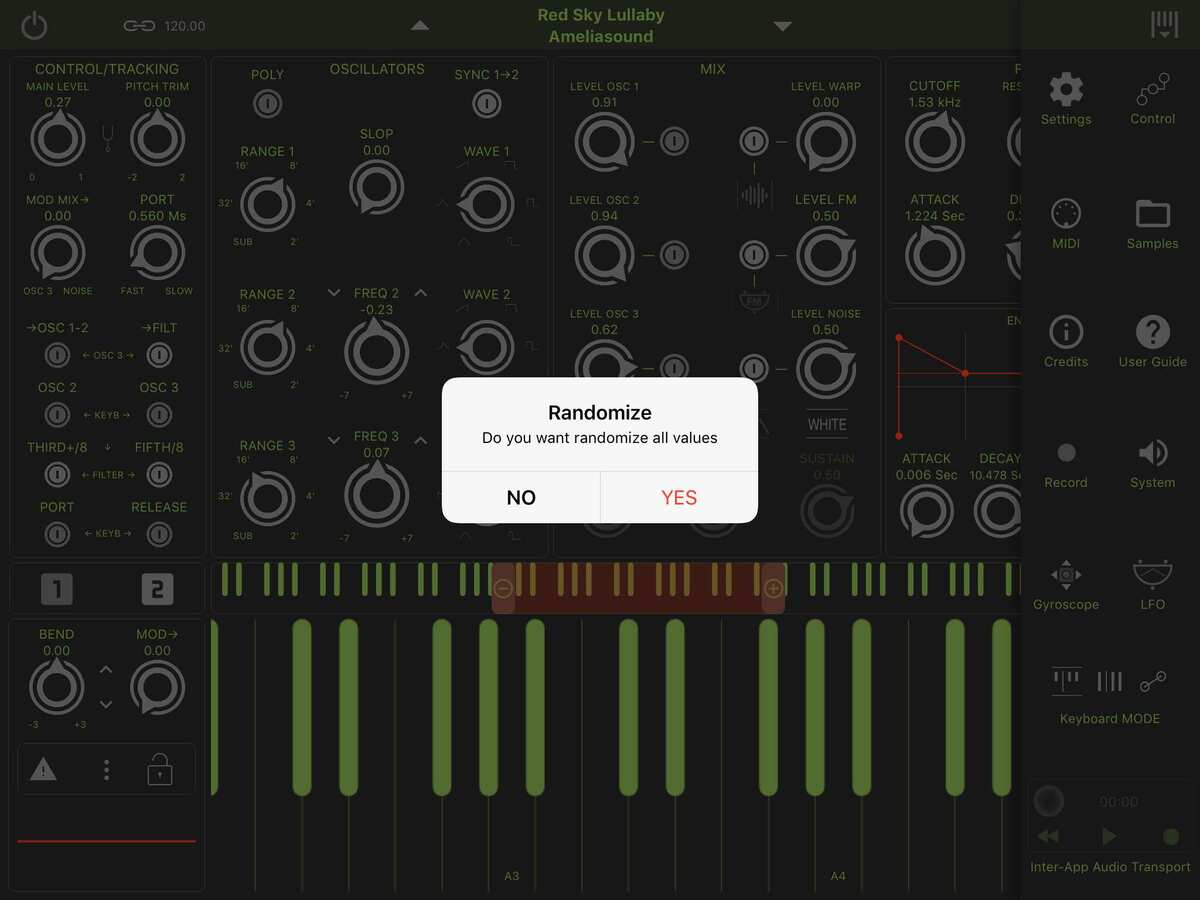
Task: Click the MOD MIX knob
Action: pos(57,254)
